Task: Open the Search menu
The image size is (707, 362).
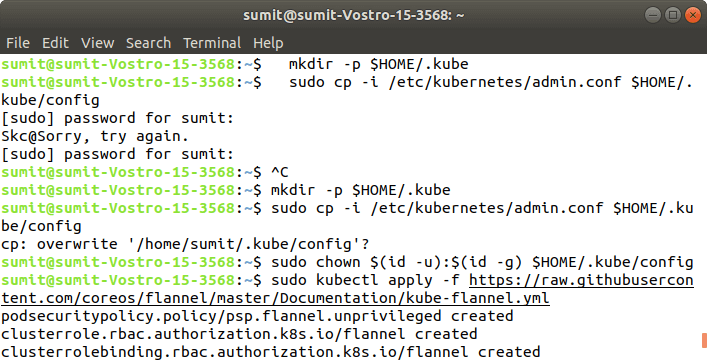Action: (148, 43)
